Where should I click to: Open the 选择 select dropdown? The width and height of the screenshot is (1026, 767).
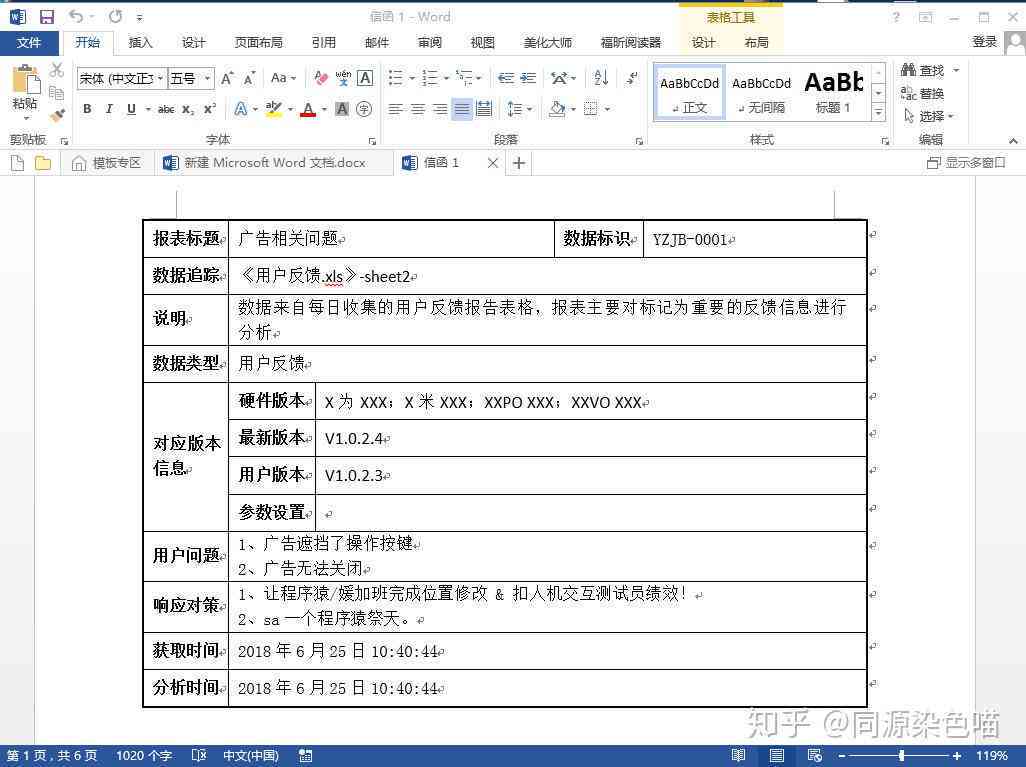tap(929, 116)
